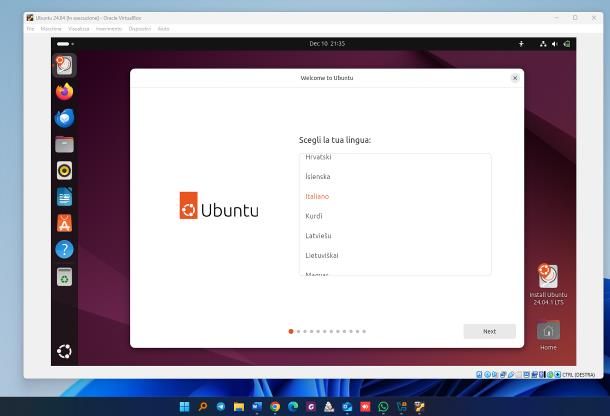610x416 pixels.
Task: Open the Macchina menu in VirtualBox
Action: pyautogui.click(x=51, y=29)
